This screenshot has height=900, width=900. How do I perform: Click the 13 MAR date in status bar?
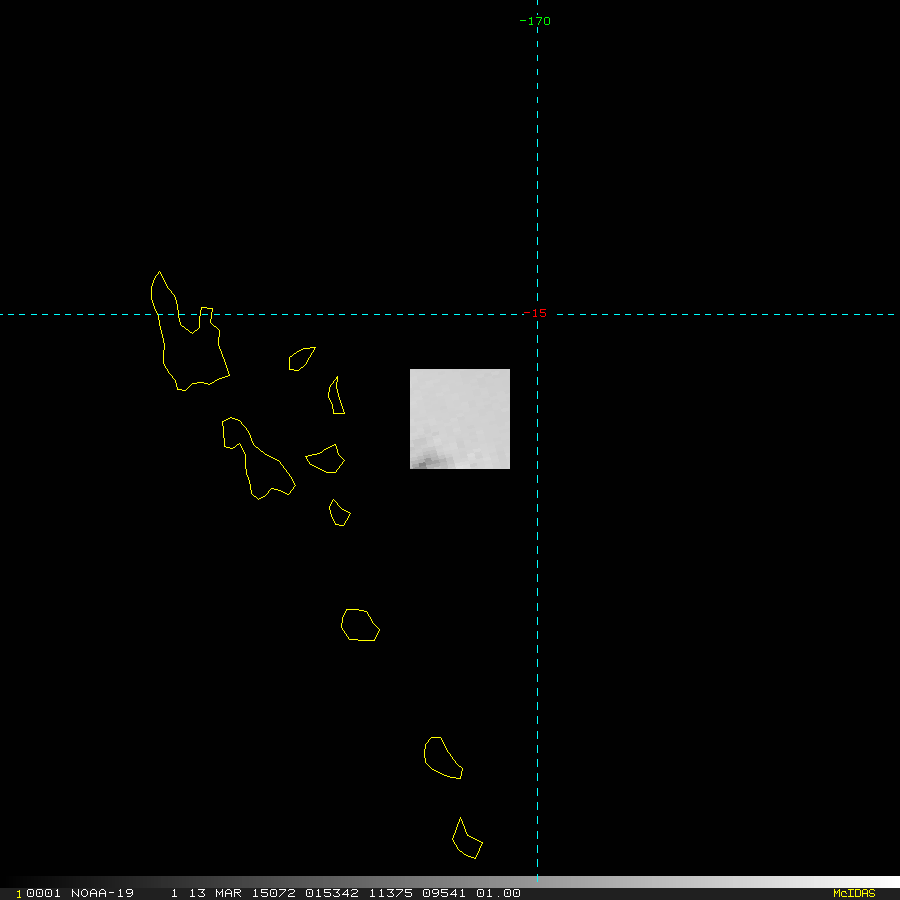[215, 893]
